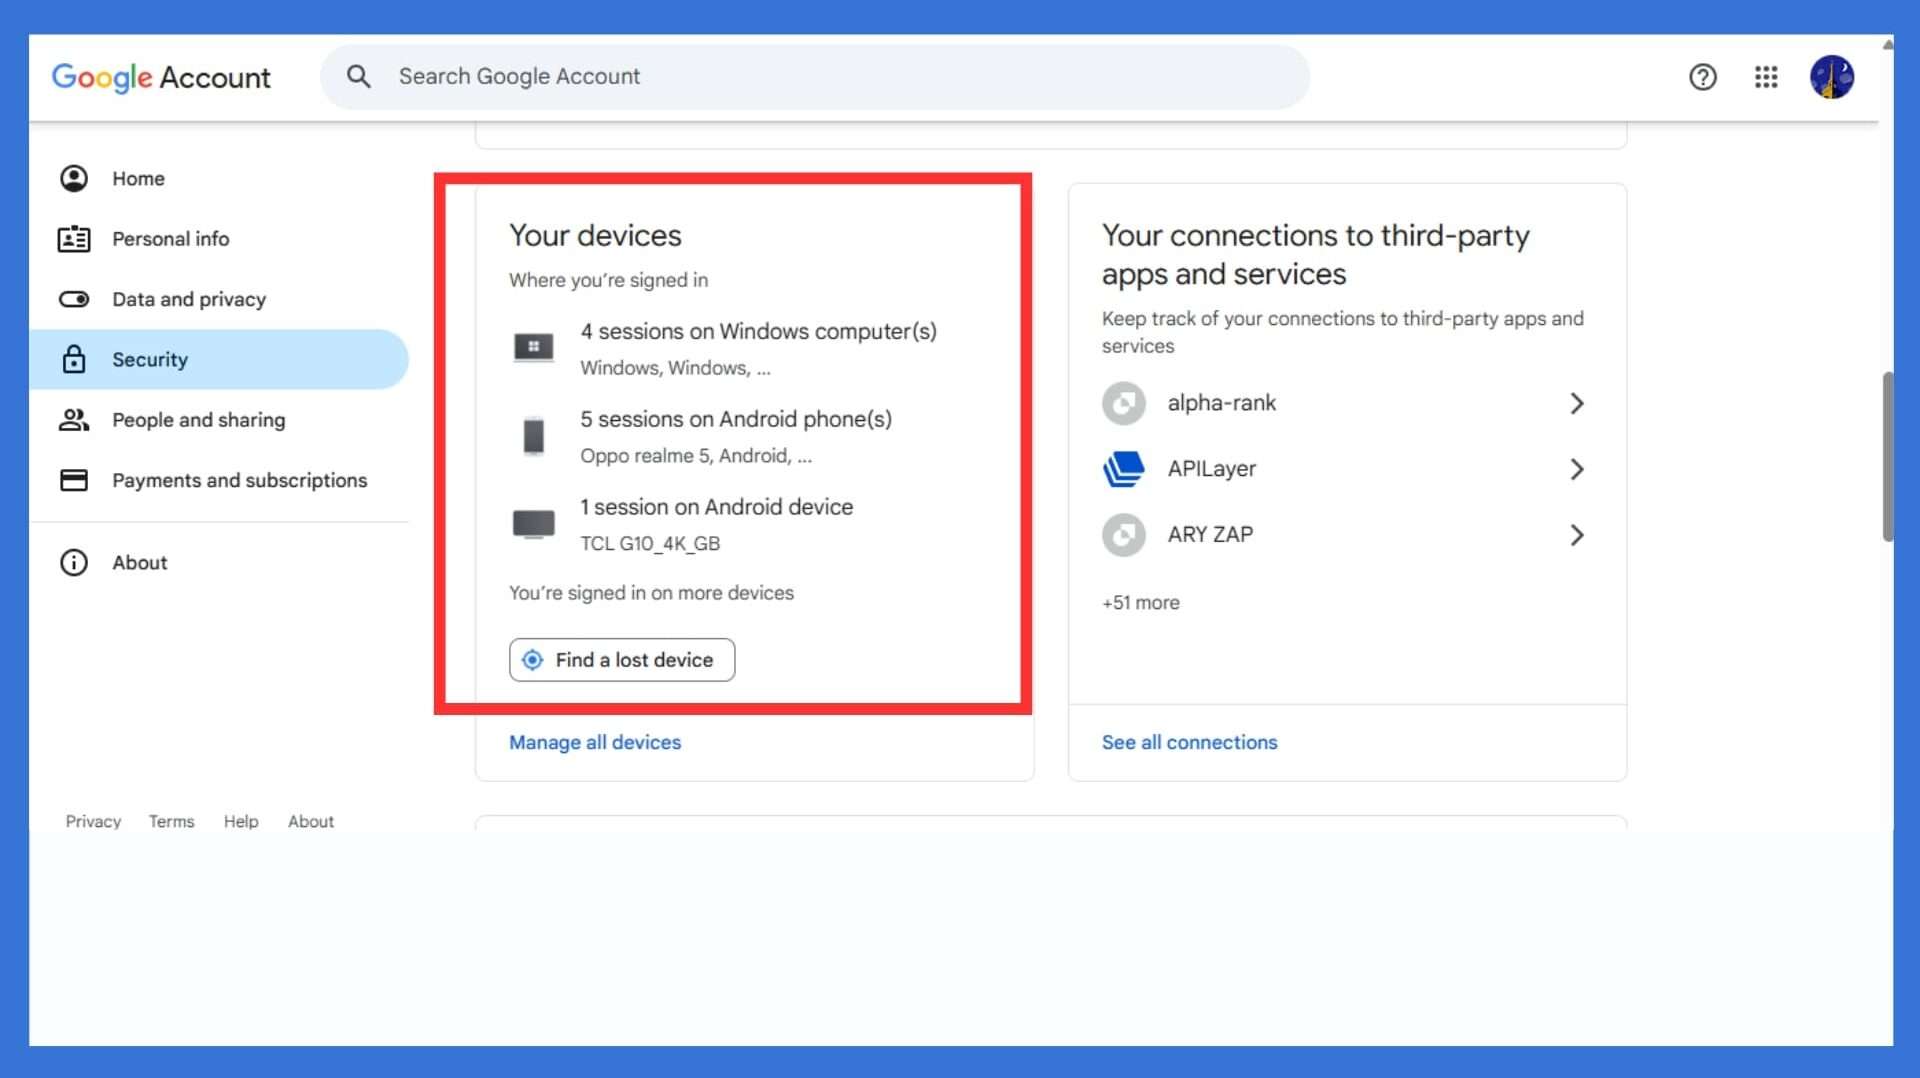Click the Personal info ID card icon
1920x1078 pixels.
(x=74, y=239)
